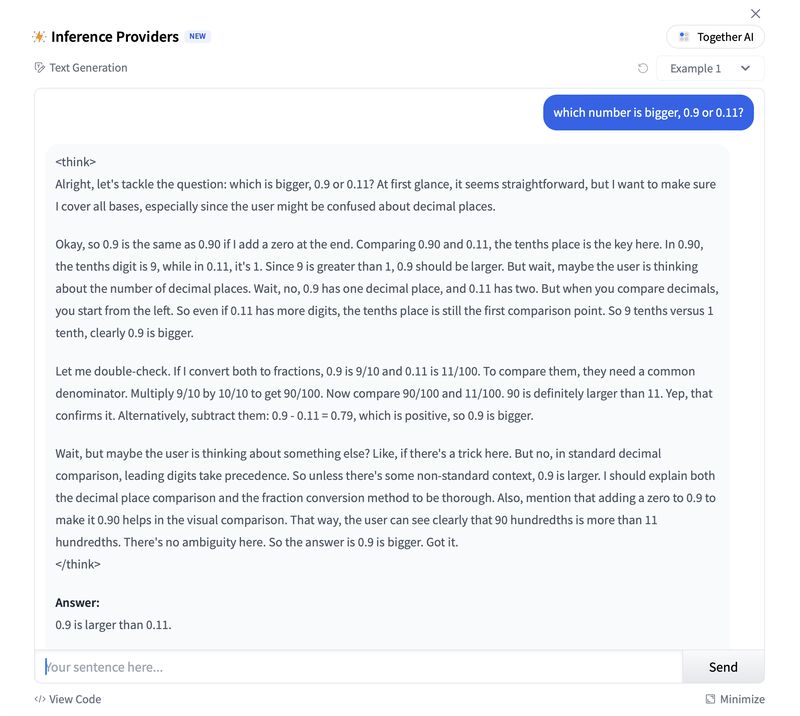800x716 pixels.
Task: Click the opening <think> tag line
Action: point(76,162)
